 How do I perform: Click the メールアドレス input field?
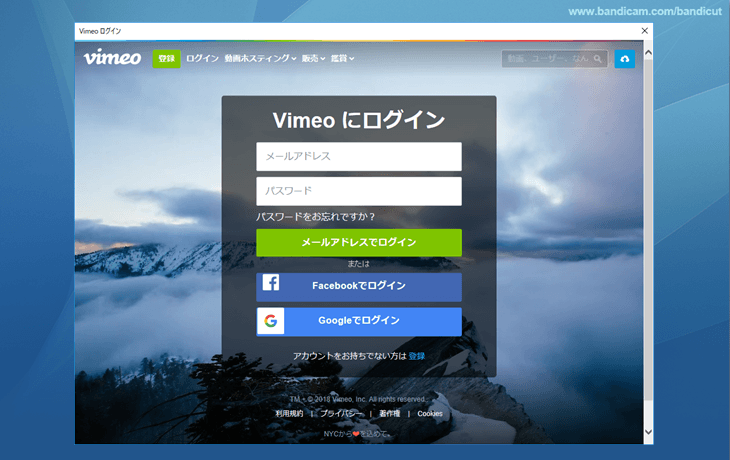(x=359, y=156)
